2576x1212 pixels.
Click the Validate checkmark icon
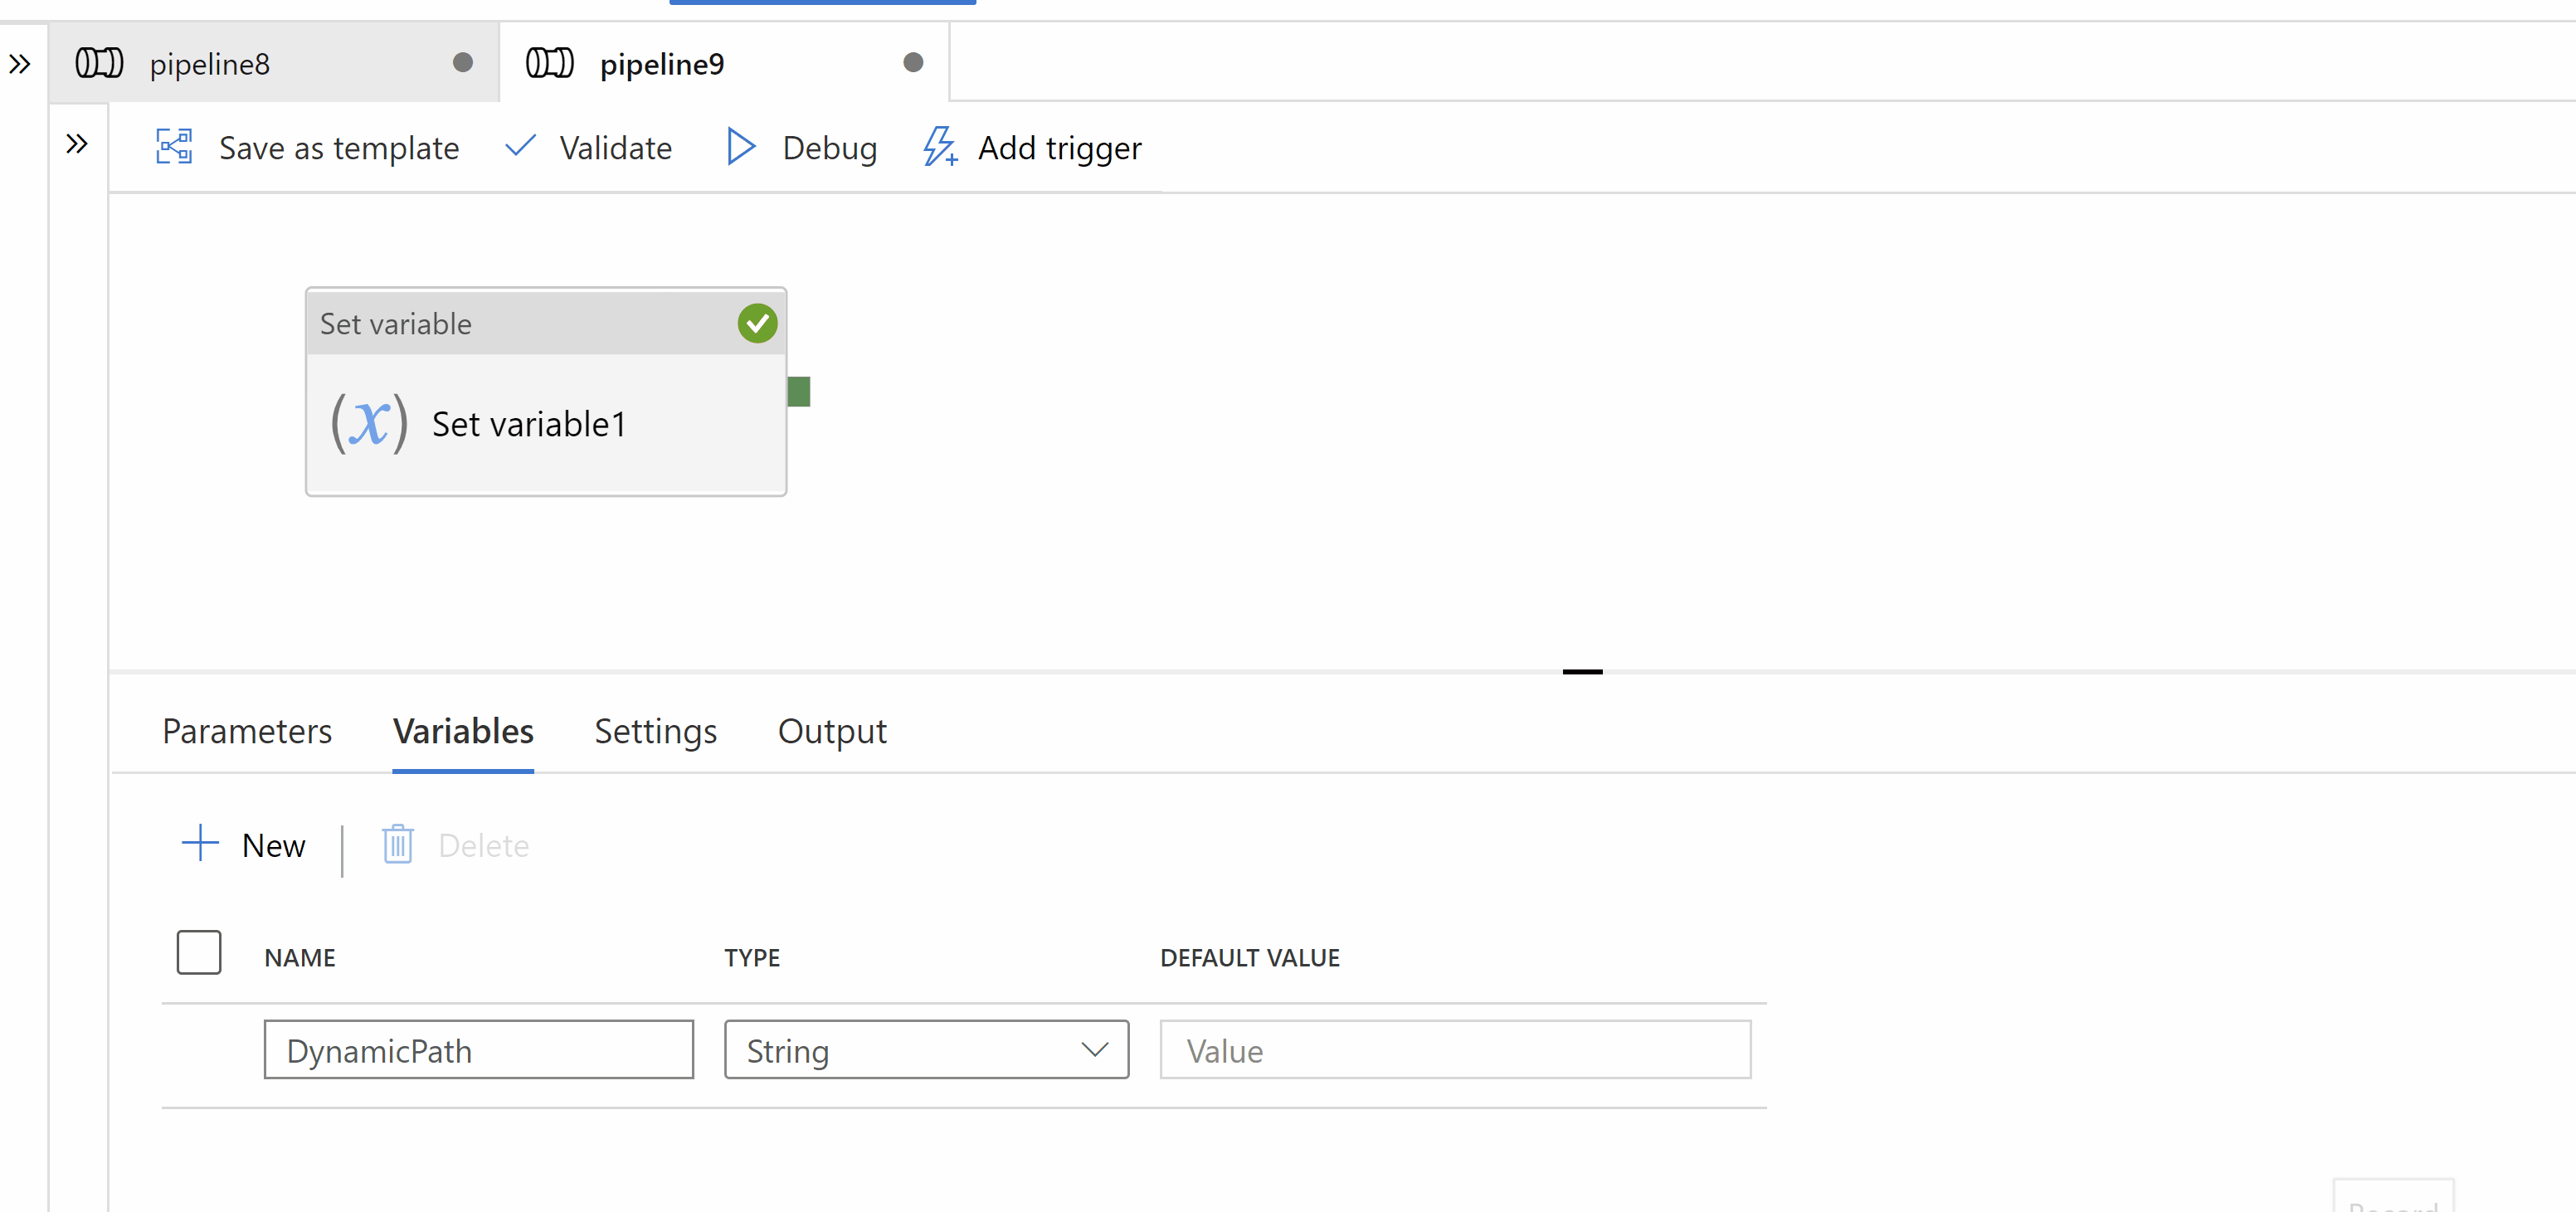point(520,147)
